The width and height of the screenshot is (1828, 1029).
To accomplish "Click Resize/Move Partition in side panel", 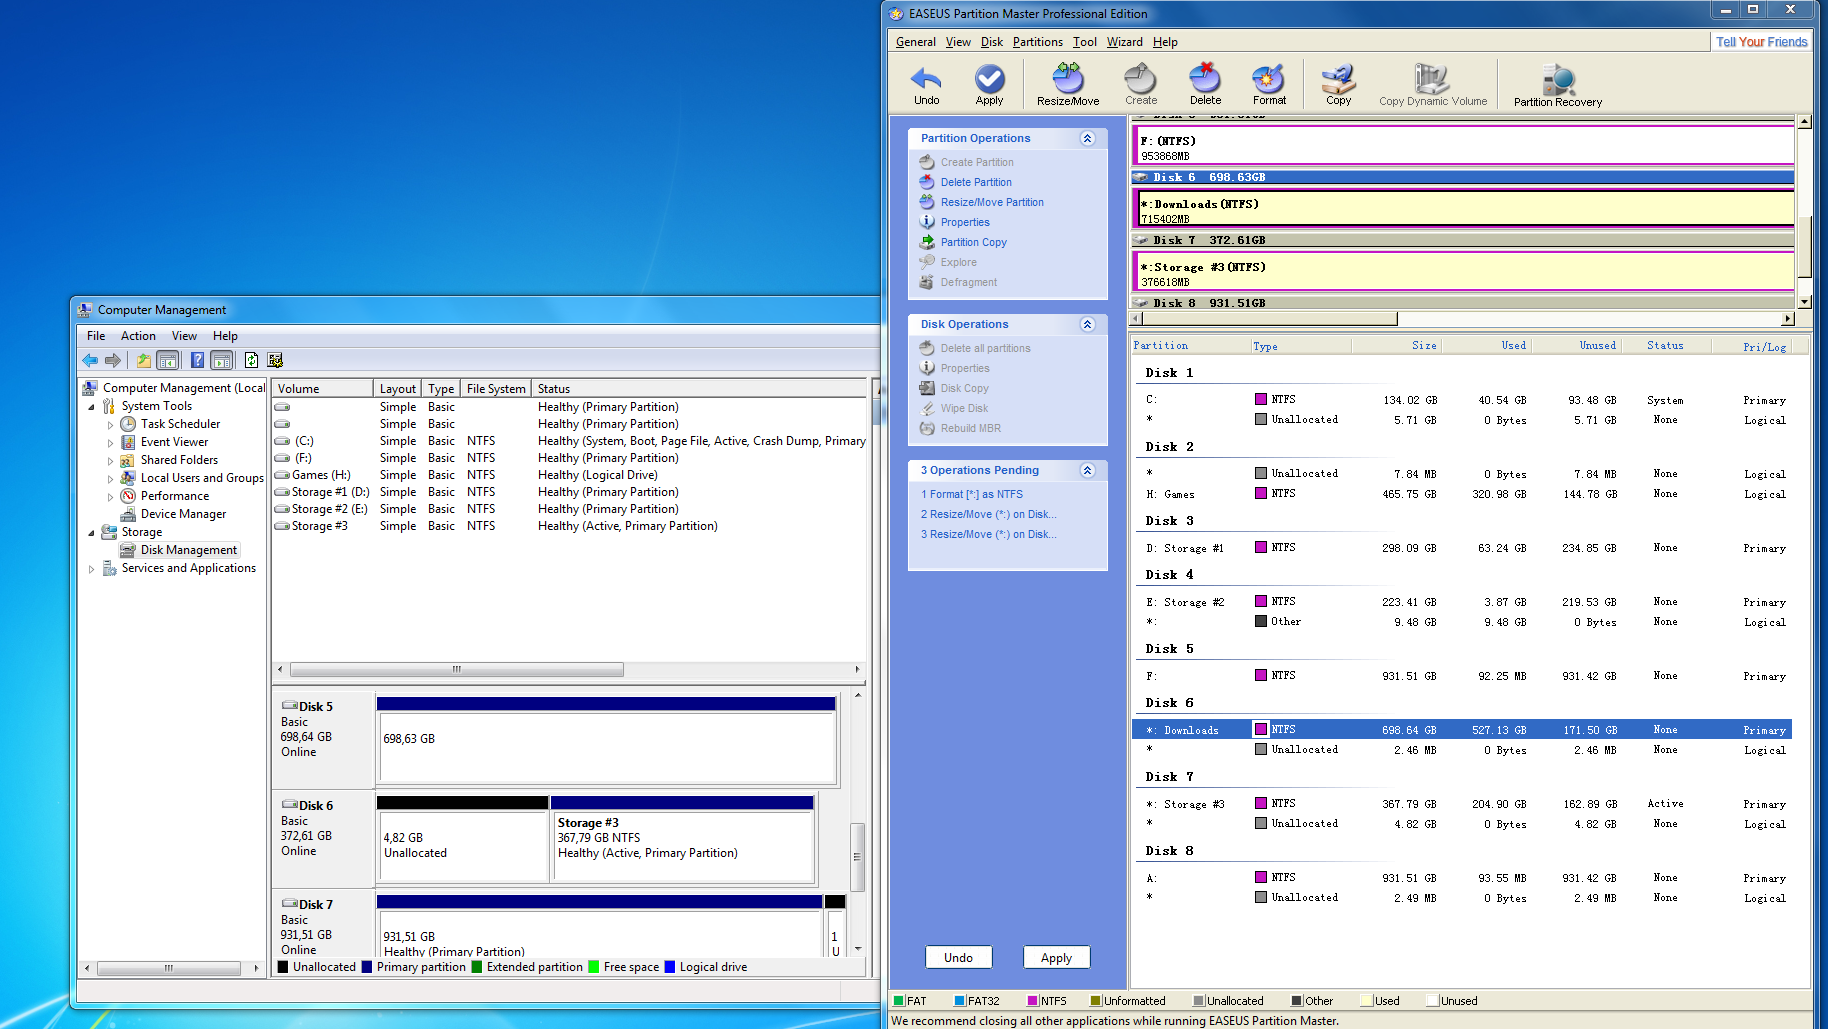I will pos(992,202).
